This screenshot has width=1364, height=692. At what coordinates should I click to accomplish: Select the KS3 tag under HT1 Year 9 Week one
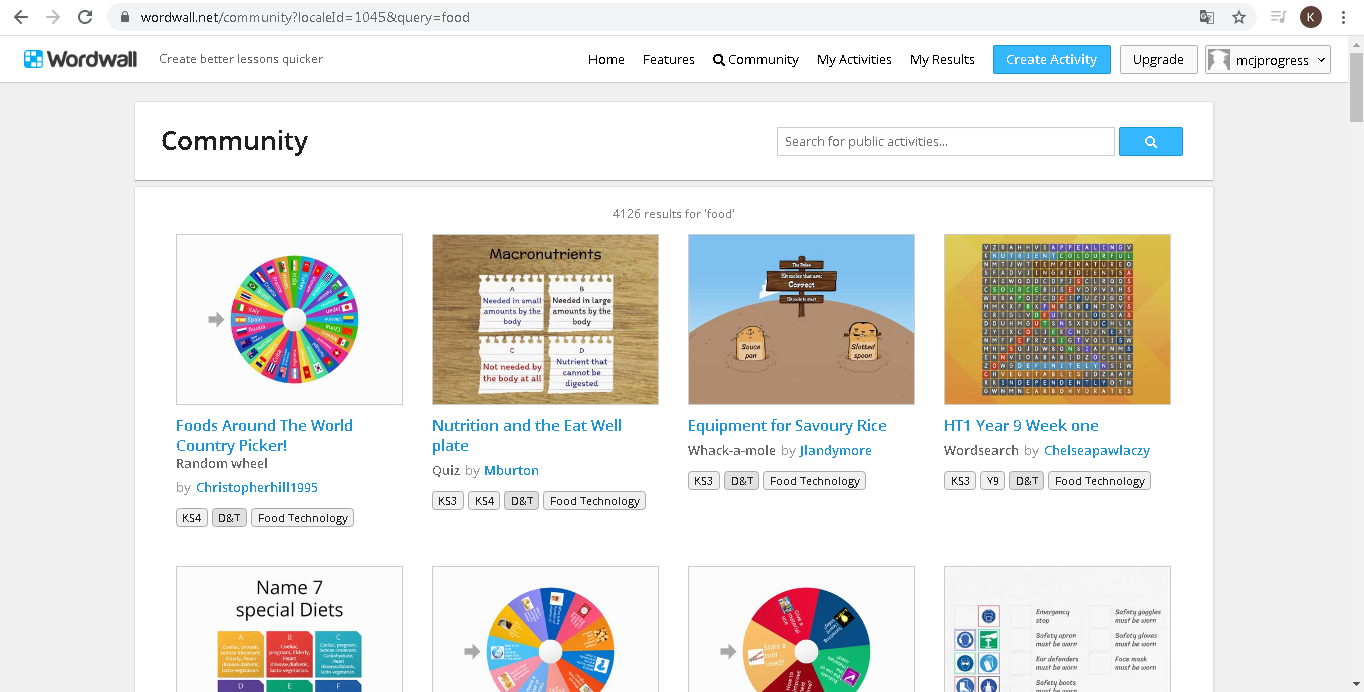click(959, 481)
